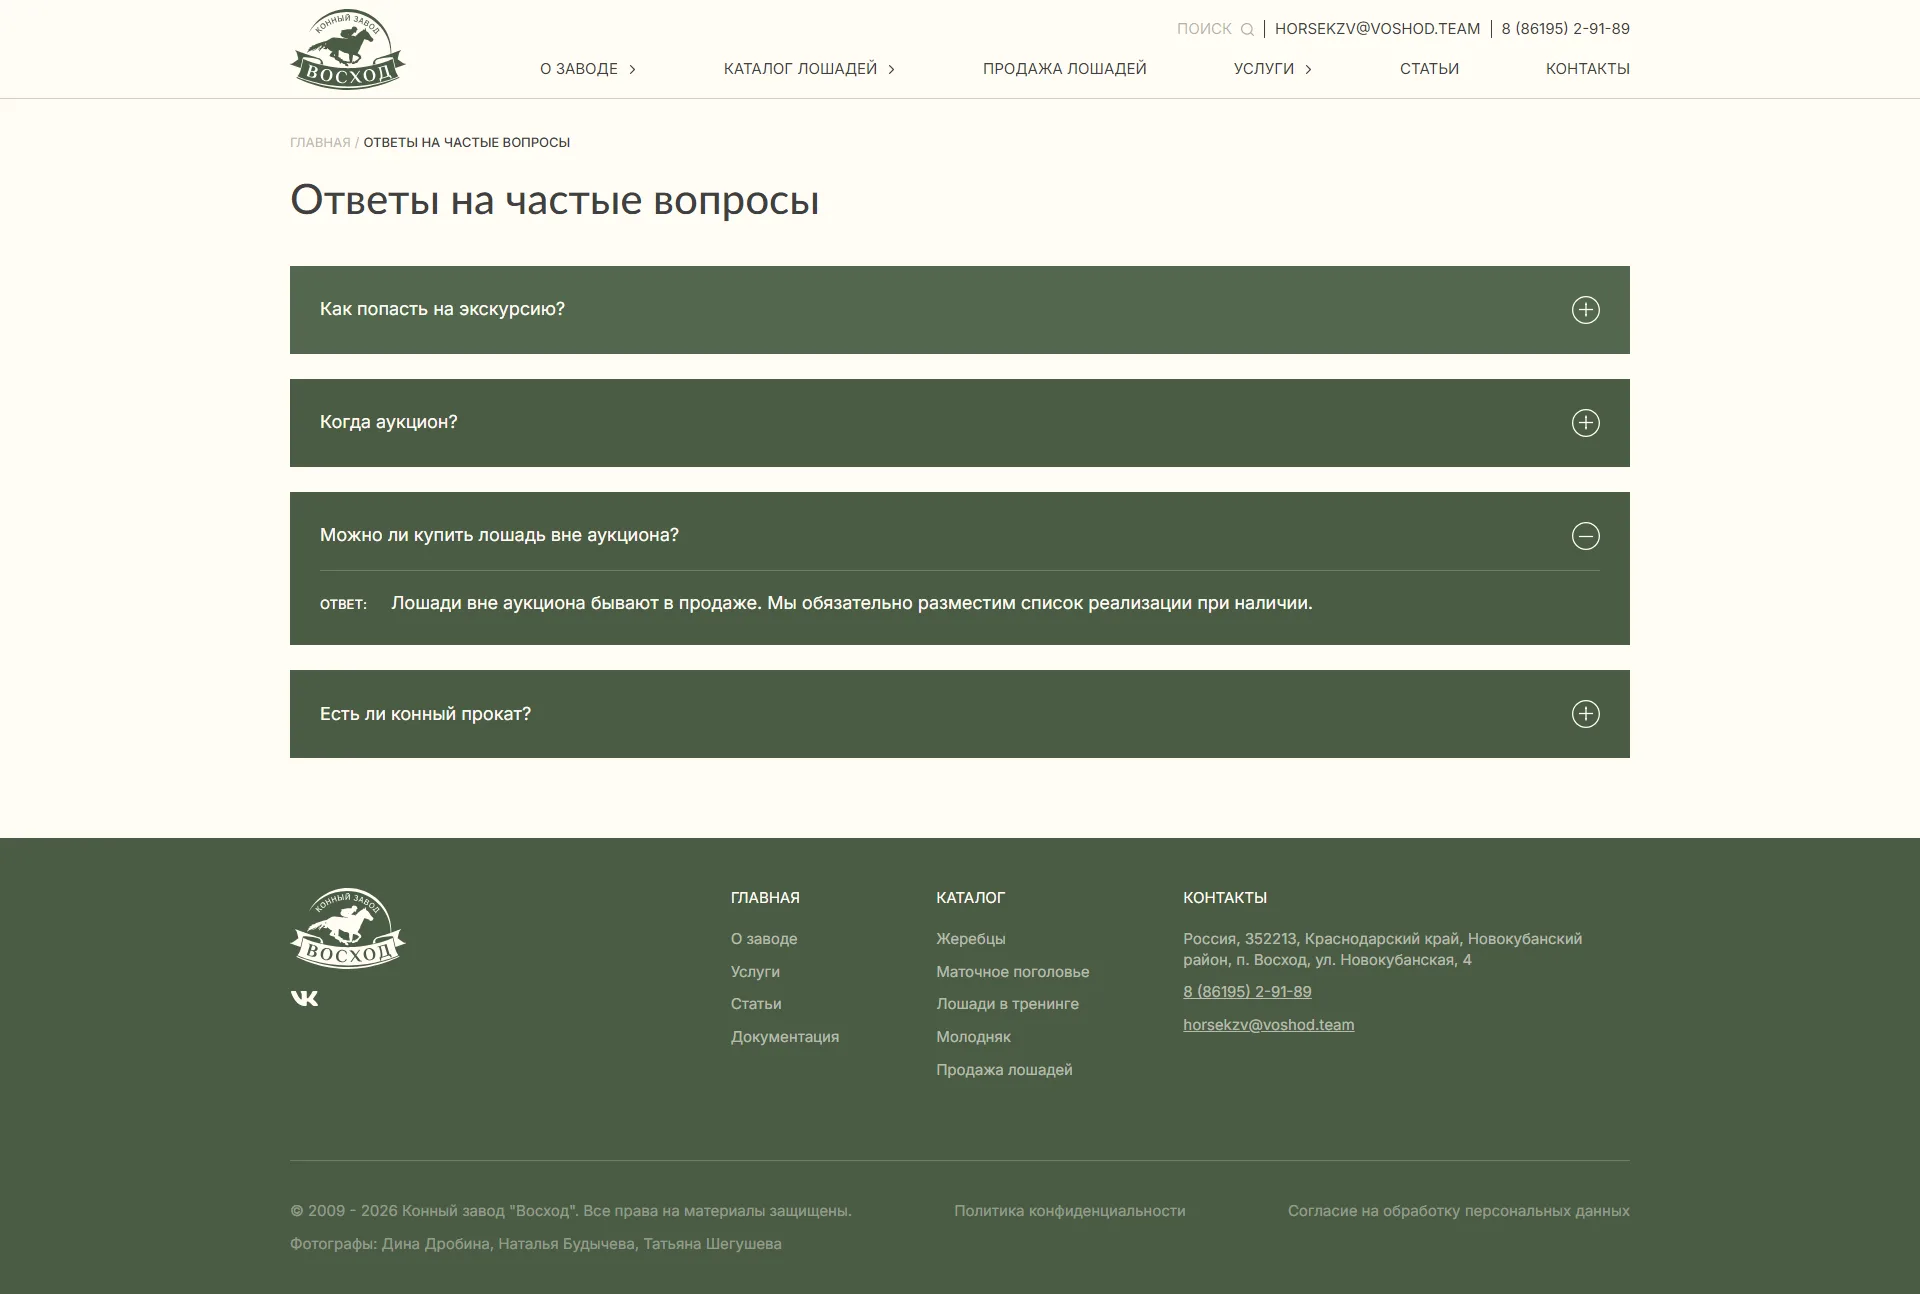Collapse the 'Можно ли купить лошадь' minus icon
The height and width of the screenshot is (1294, 1920).
coord(1585,536)
